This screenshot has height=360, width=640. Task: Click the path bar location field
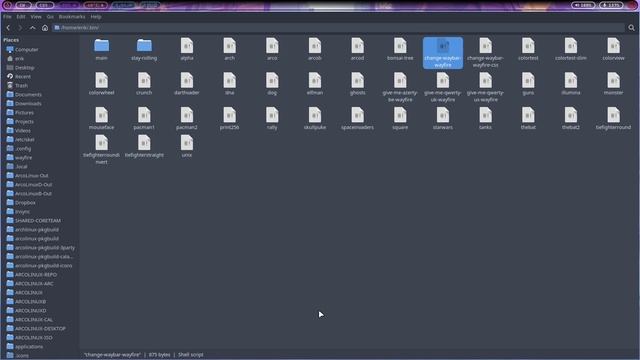click(x=338, y=28)
